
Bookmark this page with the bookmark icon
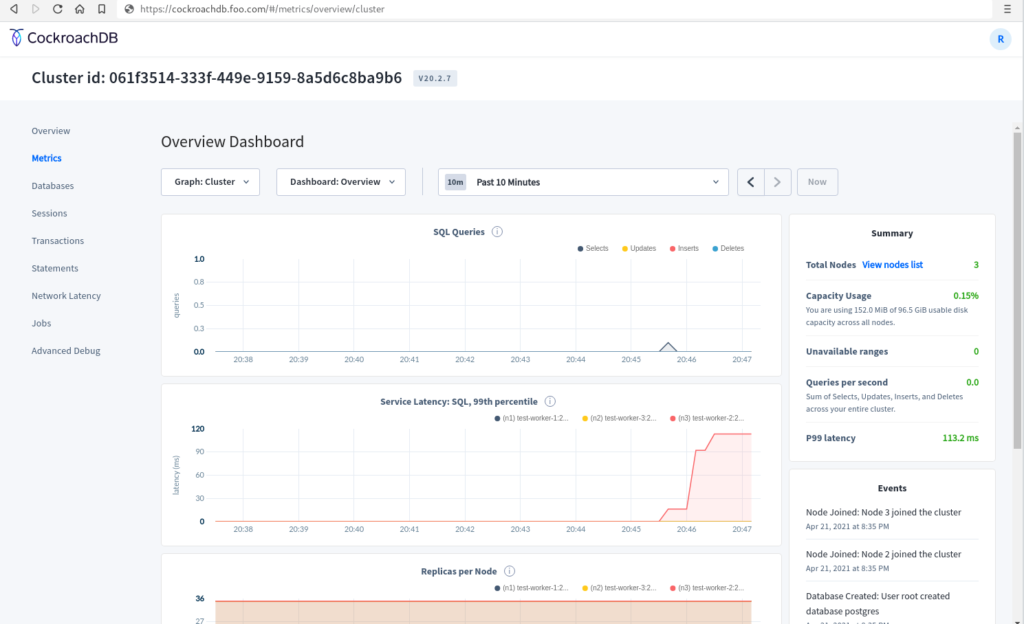pos(101,9)
